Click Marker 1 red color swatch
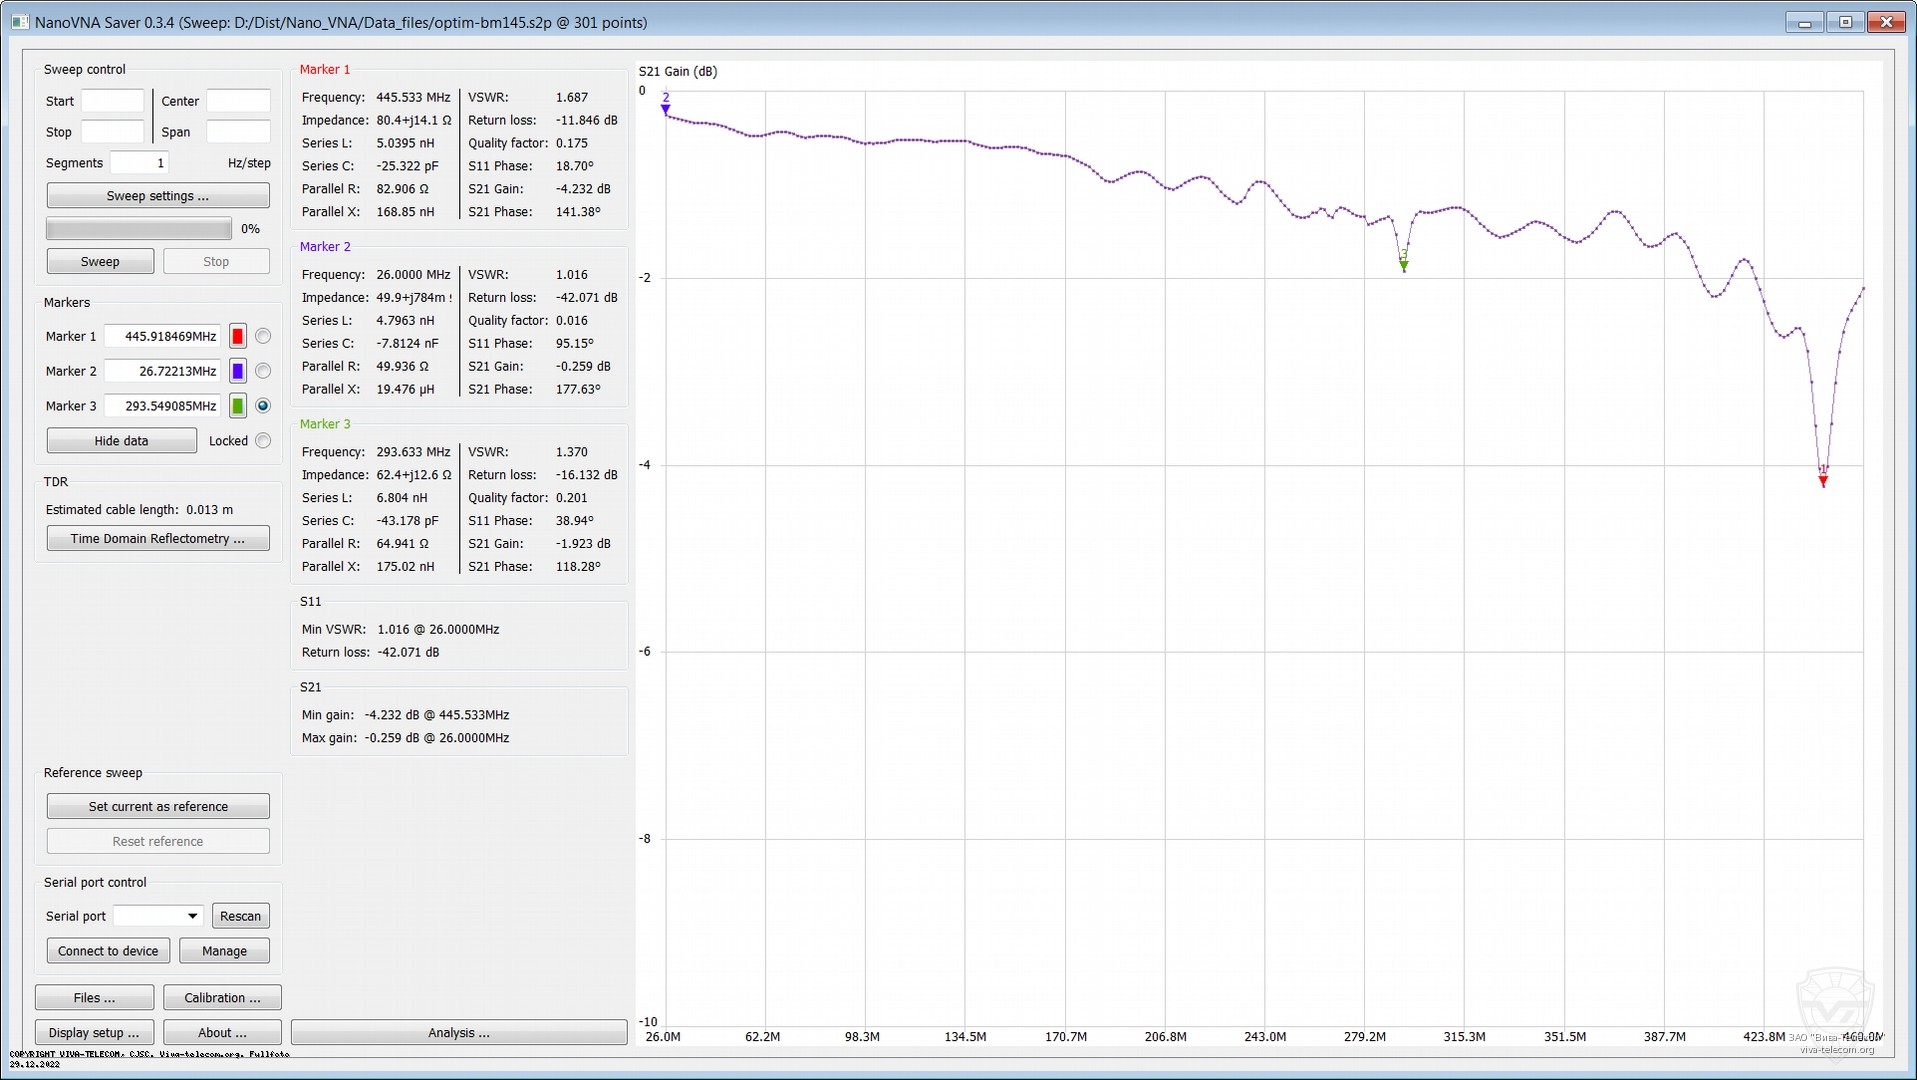The height and width of the screenshot is (1080, 1917). click(x=237, y=336)
